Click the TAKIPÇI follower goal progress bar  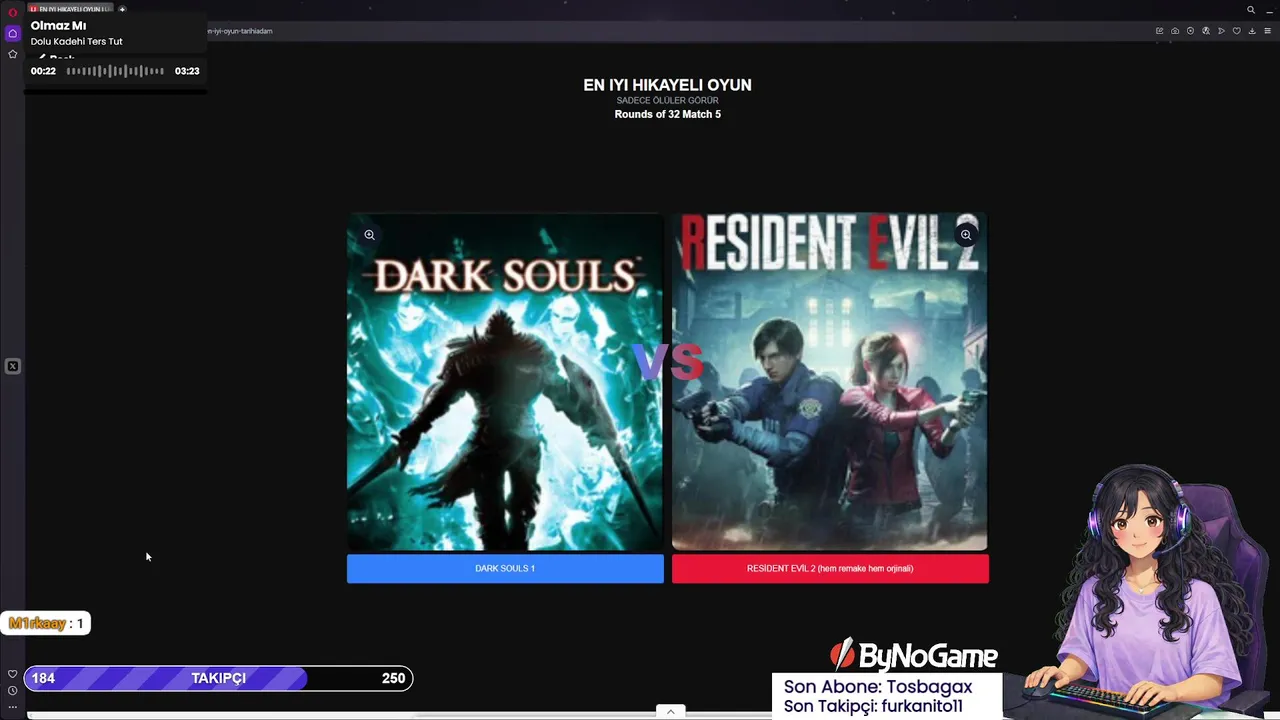[218, 678]
